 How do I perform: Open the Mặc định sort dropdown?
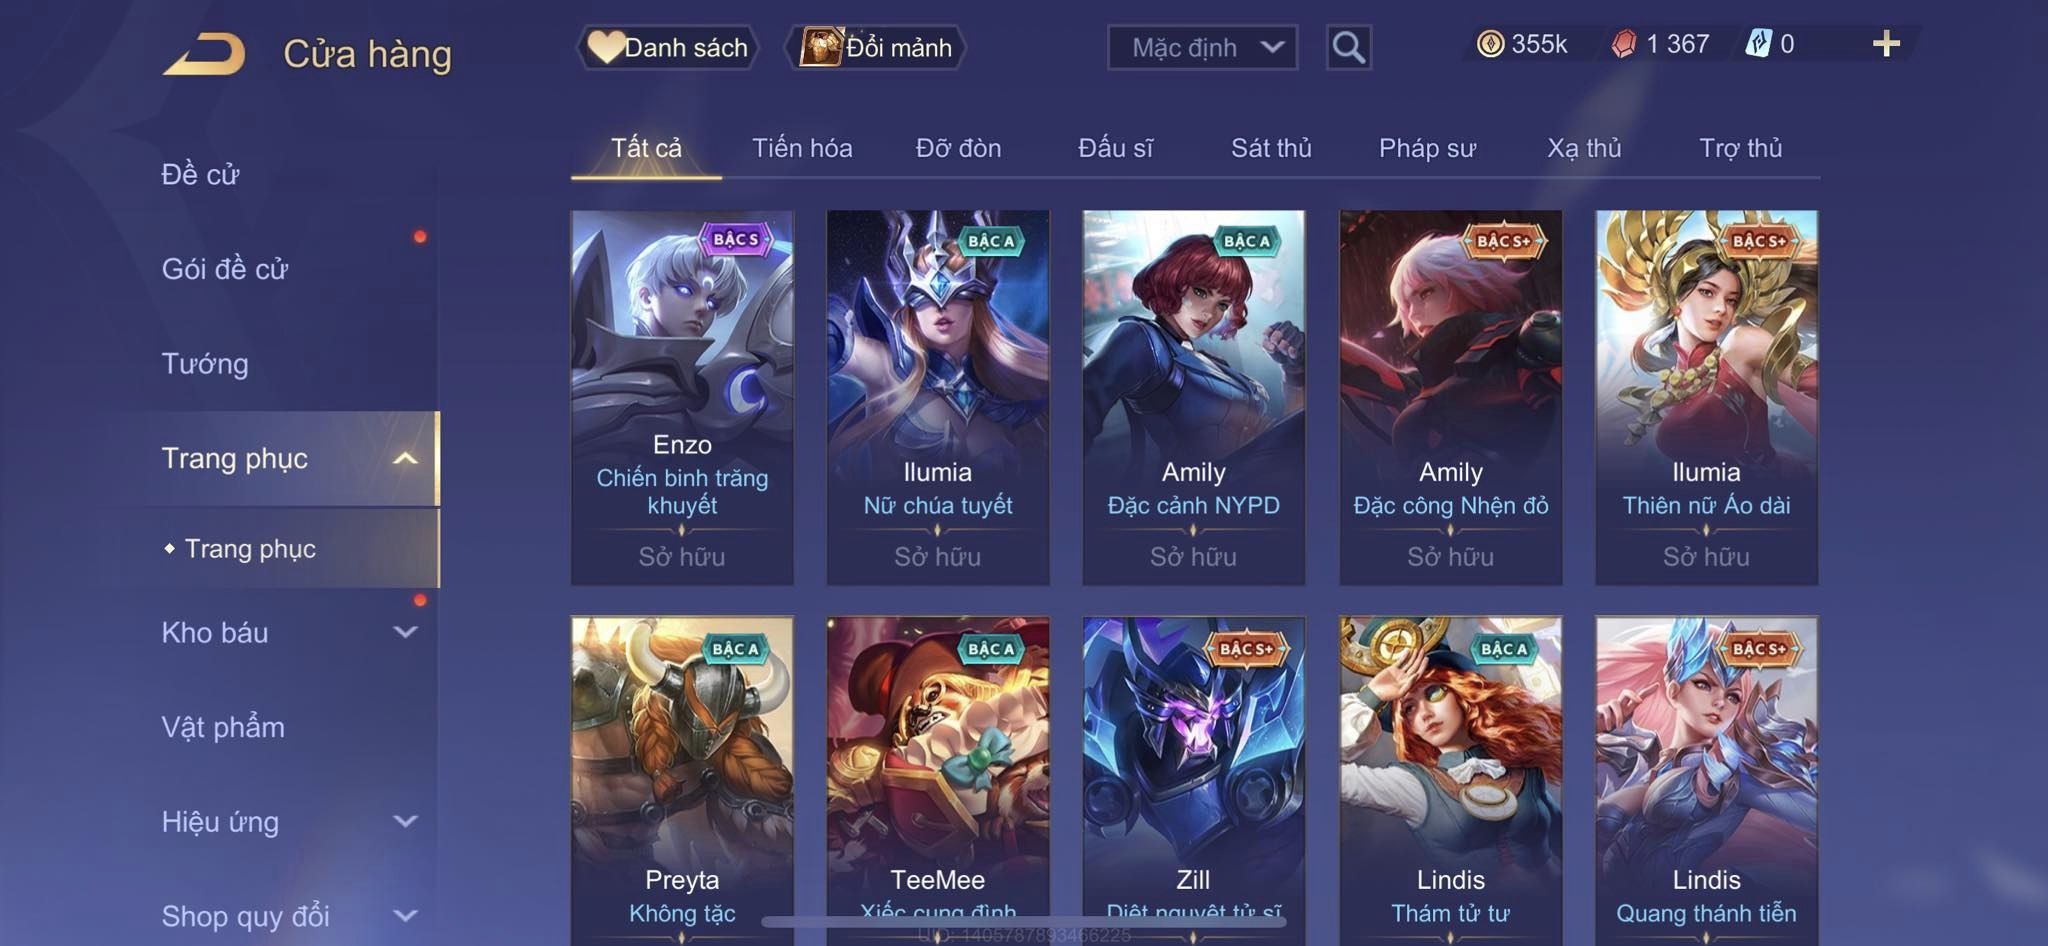pos(1202,47)
